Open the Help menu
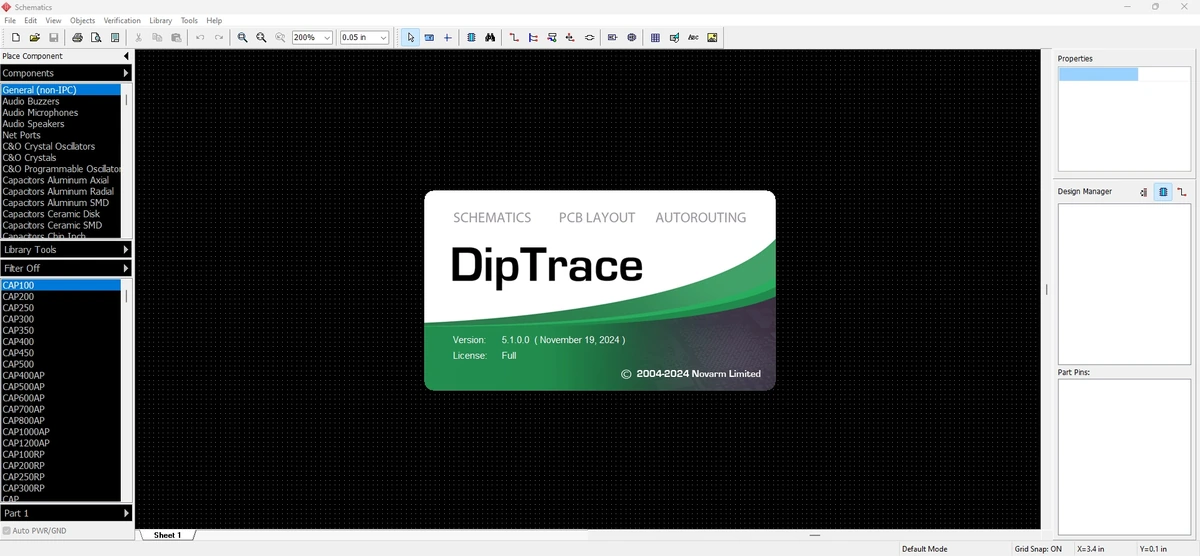This screenshot has width=1200, height=556. [214, 20]
